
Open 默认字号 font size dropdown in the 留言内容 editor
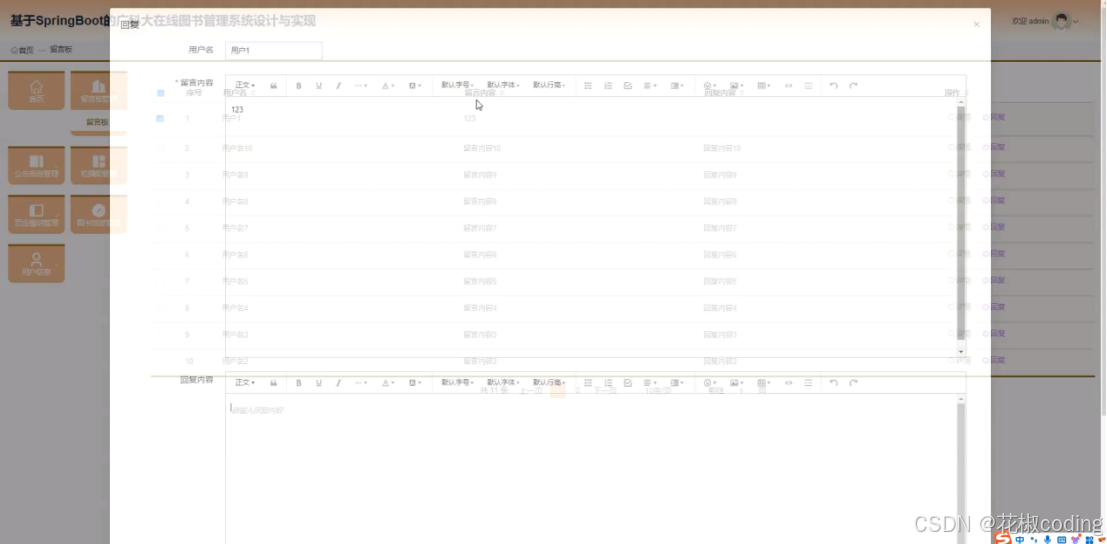457,85
